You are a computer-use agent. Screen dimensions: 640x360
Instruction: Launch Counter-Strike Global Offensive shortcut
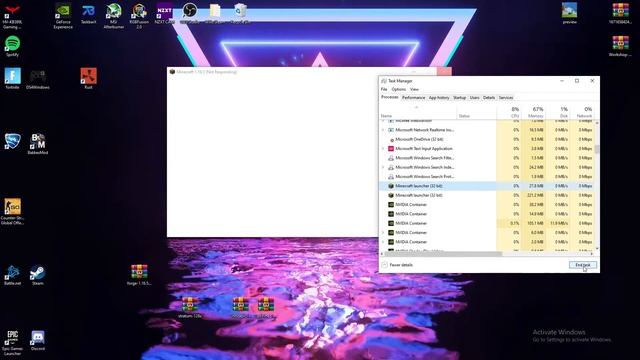[x=13, y=211]
